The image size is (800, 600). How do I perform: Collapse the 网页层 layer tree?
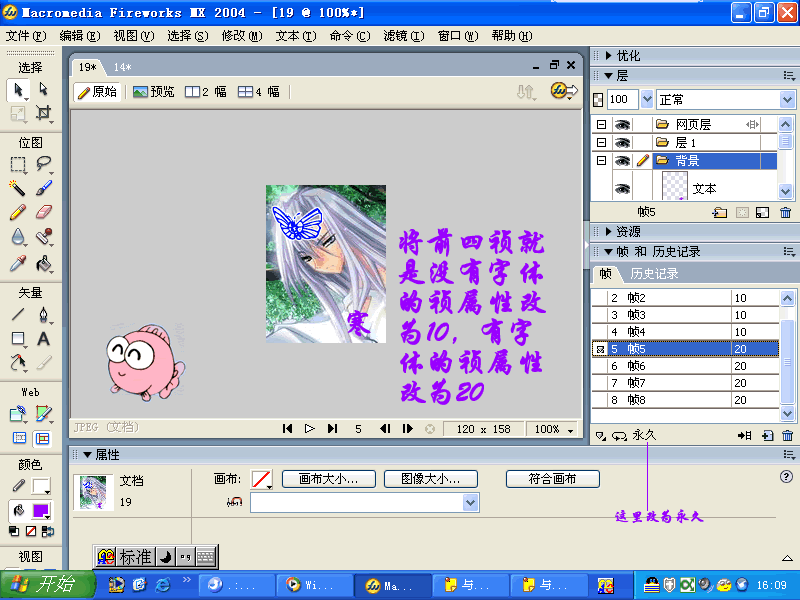pos(602,124)
